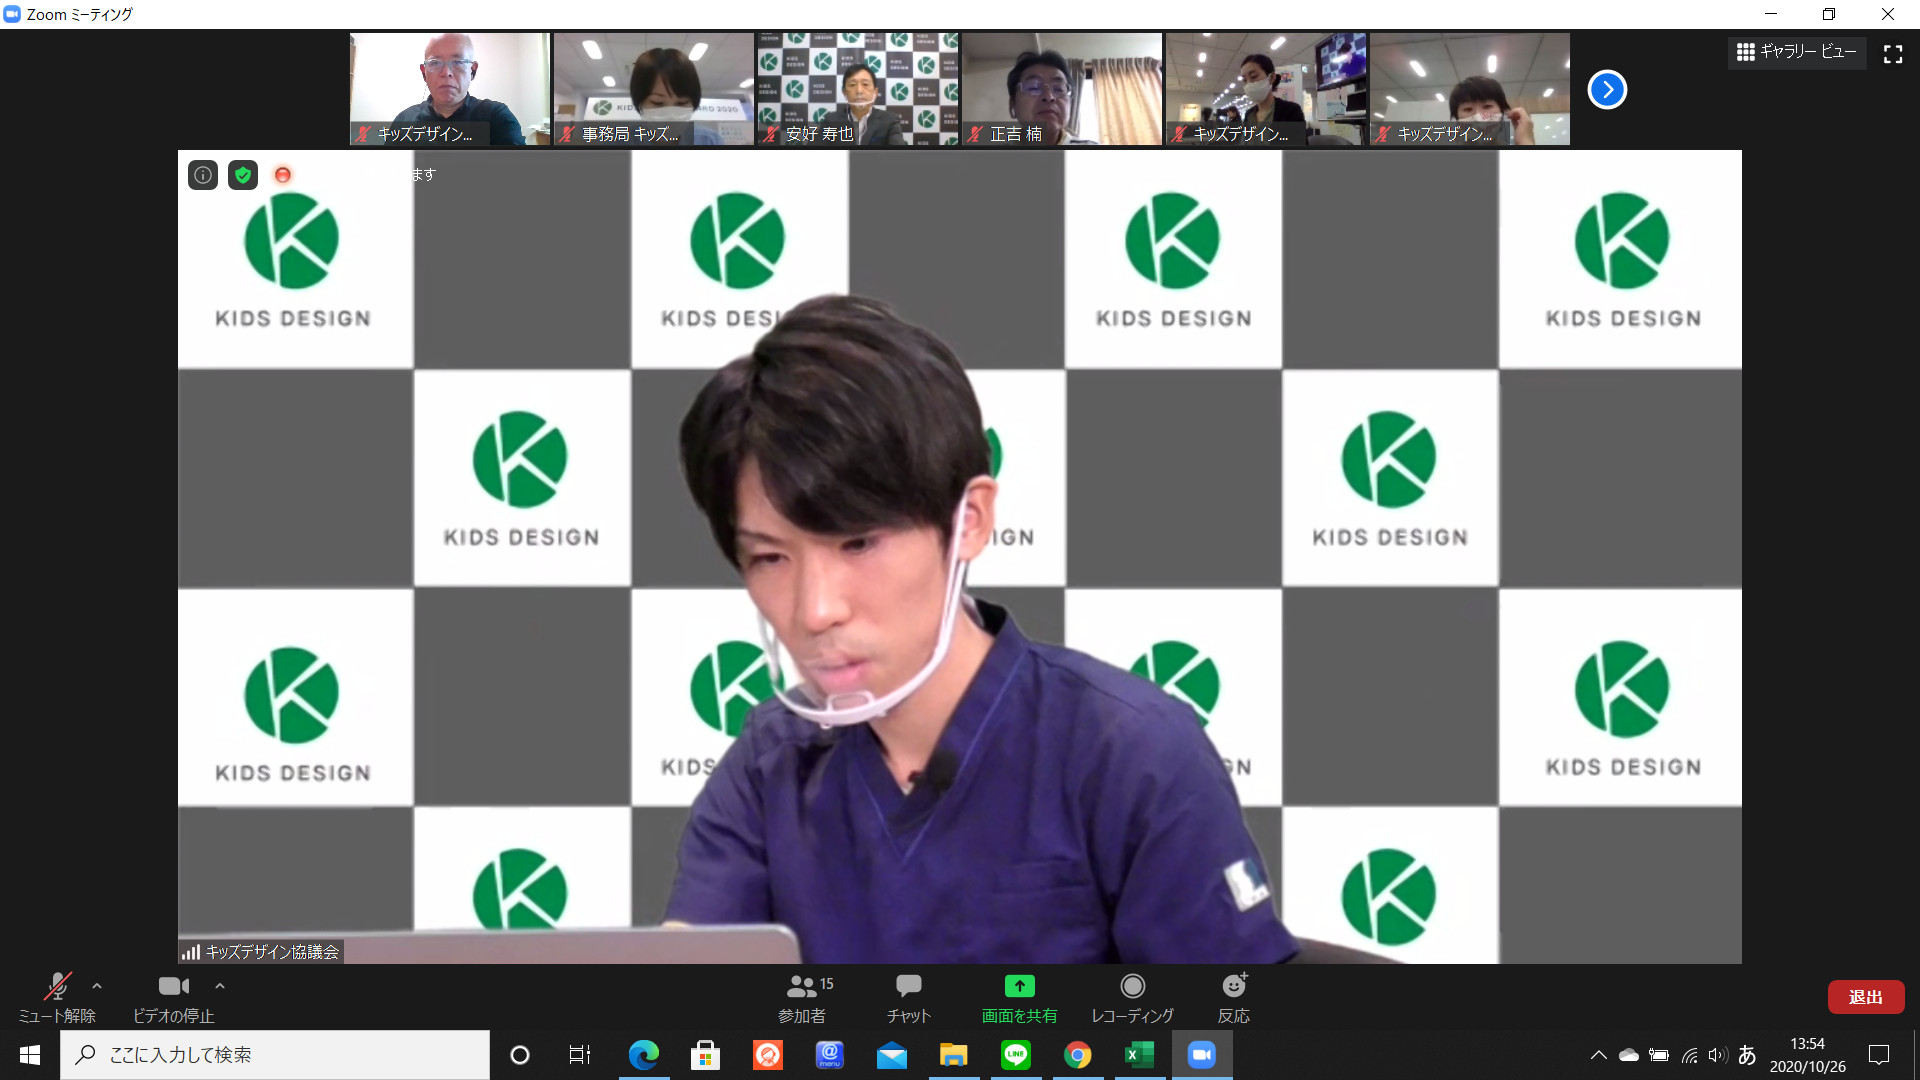Image resolution: width=1920 pixels, height=1080 pixels.
Task: Open Task View icon
Action: (580, 1055)
